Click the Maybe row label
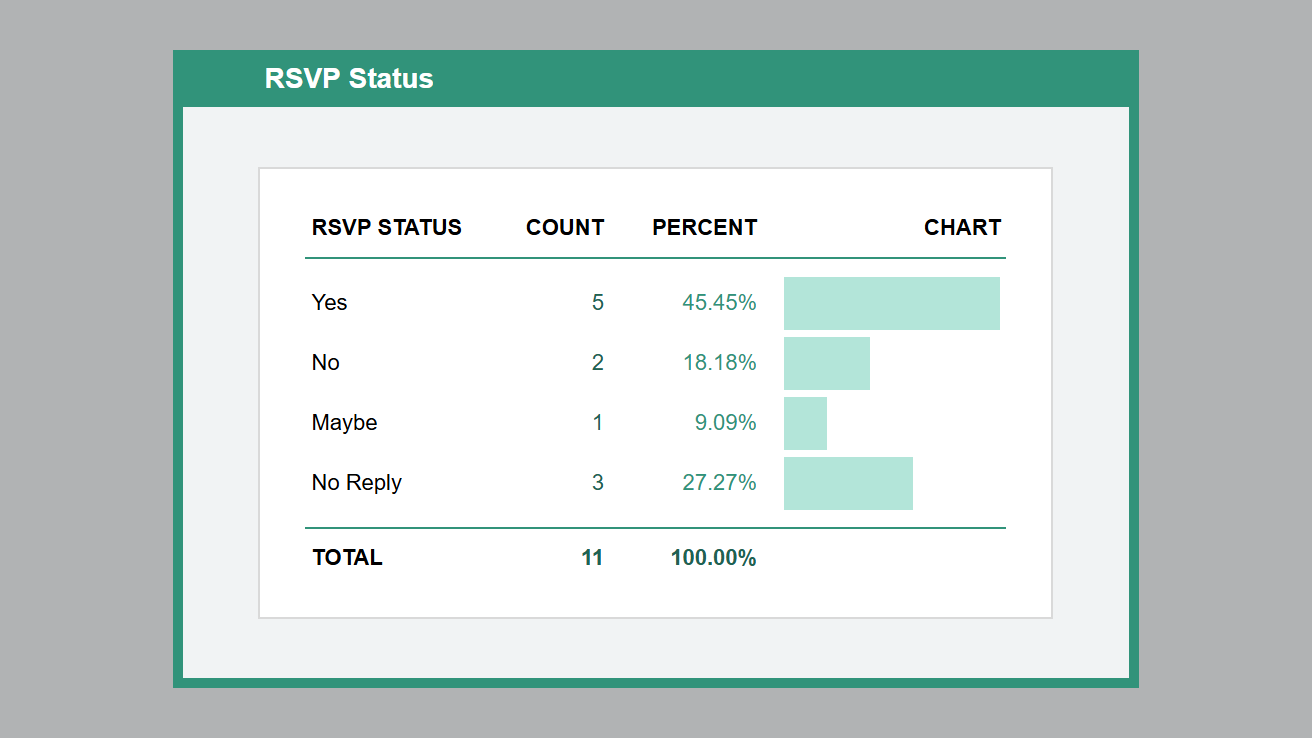Image resolution: width=1312 pixels, height=738 pixels. point(344,422)
